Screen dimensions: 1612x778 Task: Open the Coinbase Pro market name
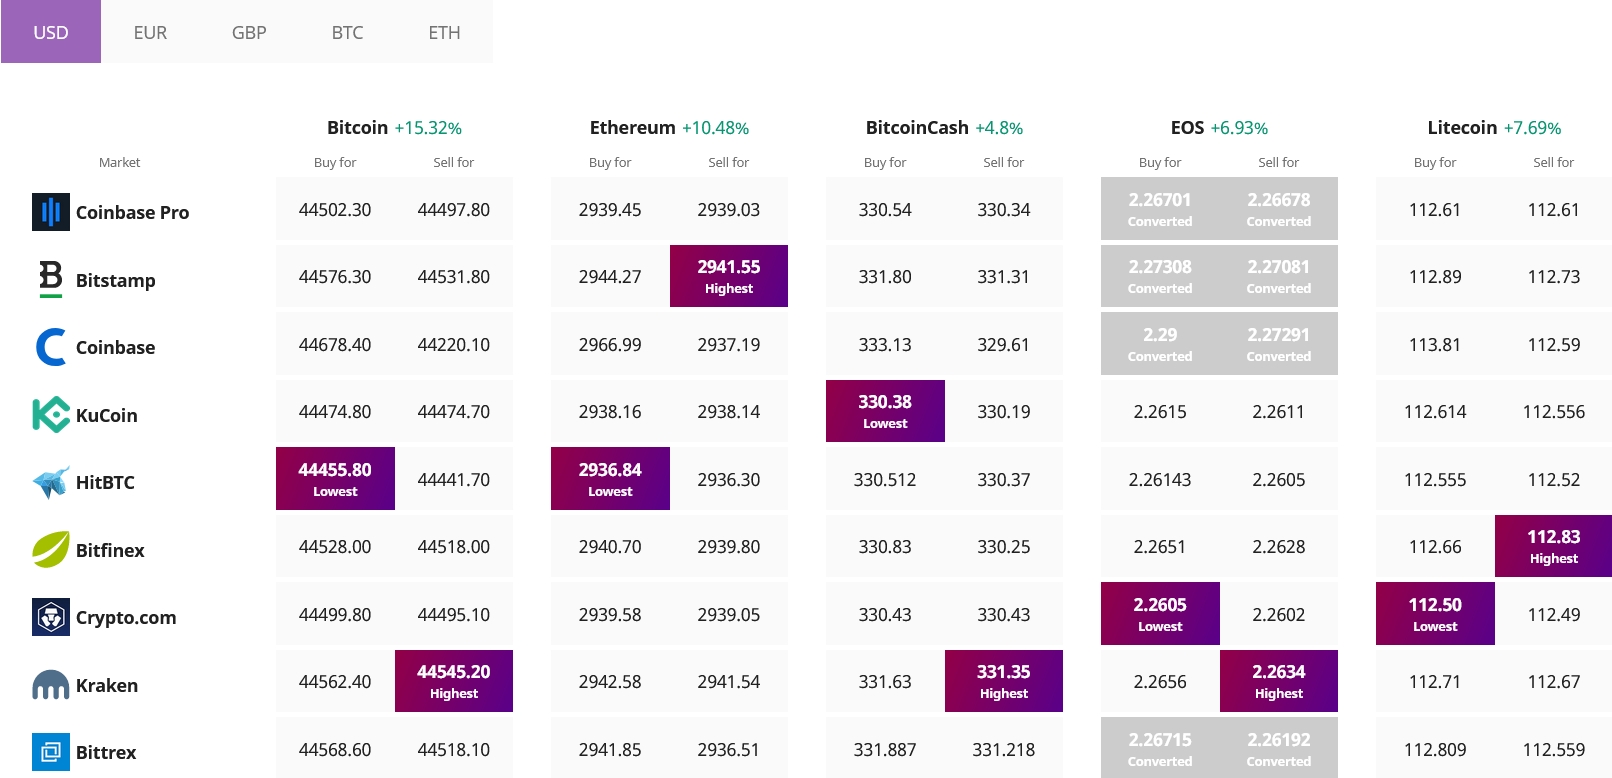[x=132, y=212]
